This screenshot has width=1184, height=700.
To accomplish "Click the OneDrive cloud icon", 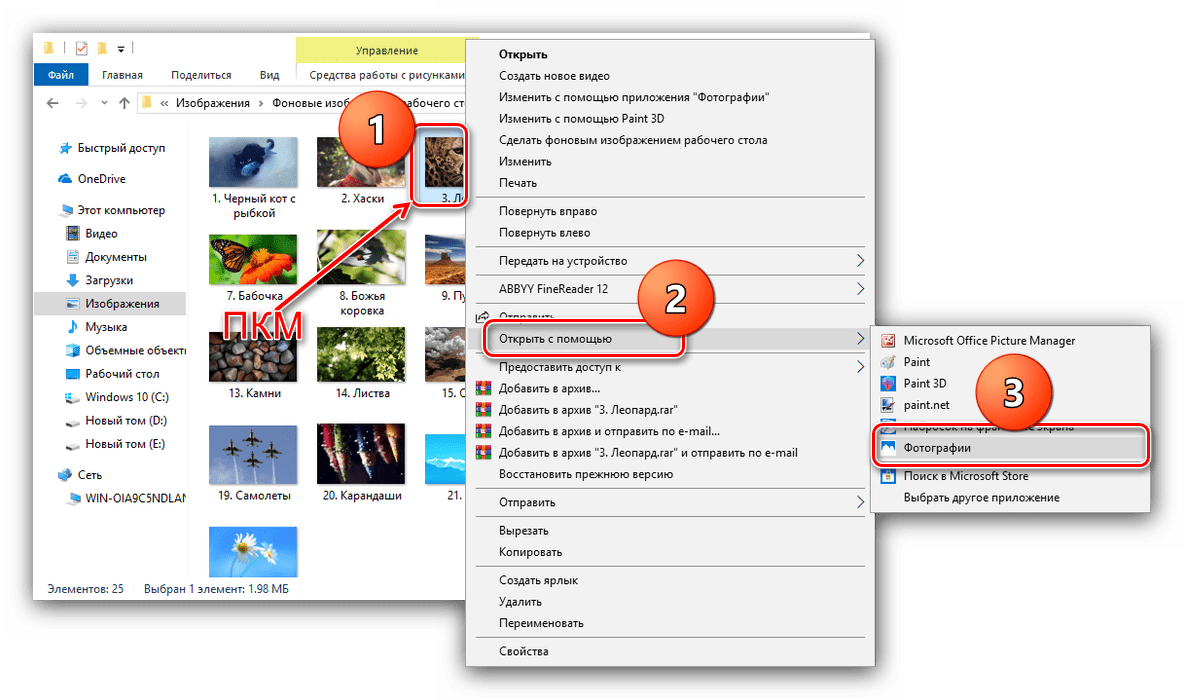I will click(x=65, y=179).
